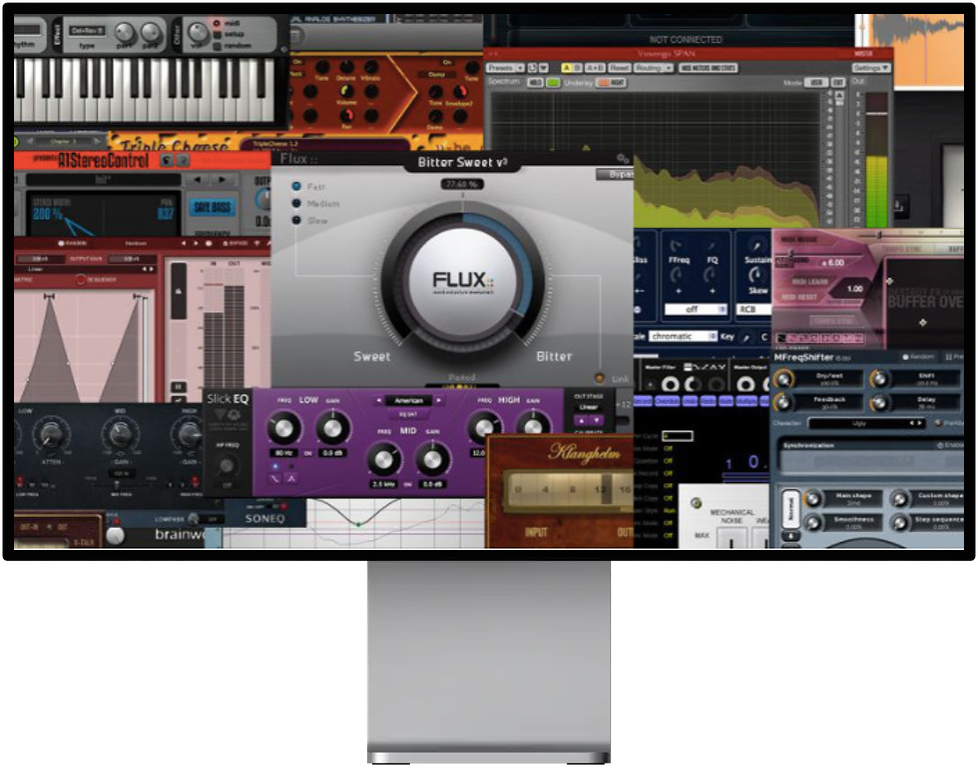Open the Routing dropdown in Voxengo SPAN
Viewport: 978px width, 768px height.
click(654, 67)
